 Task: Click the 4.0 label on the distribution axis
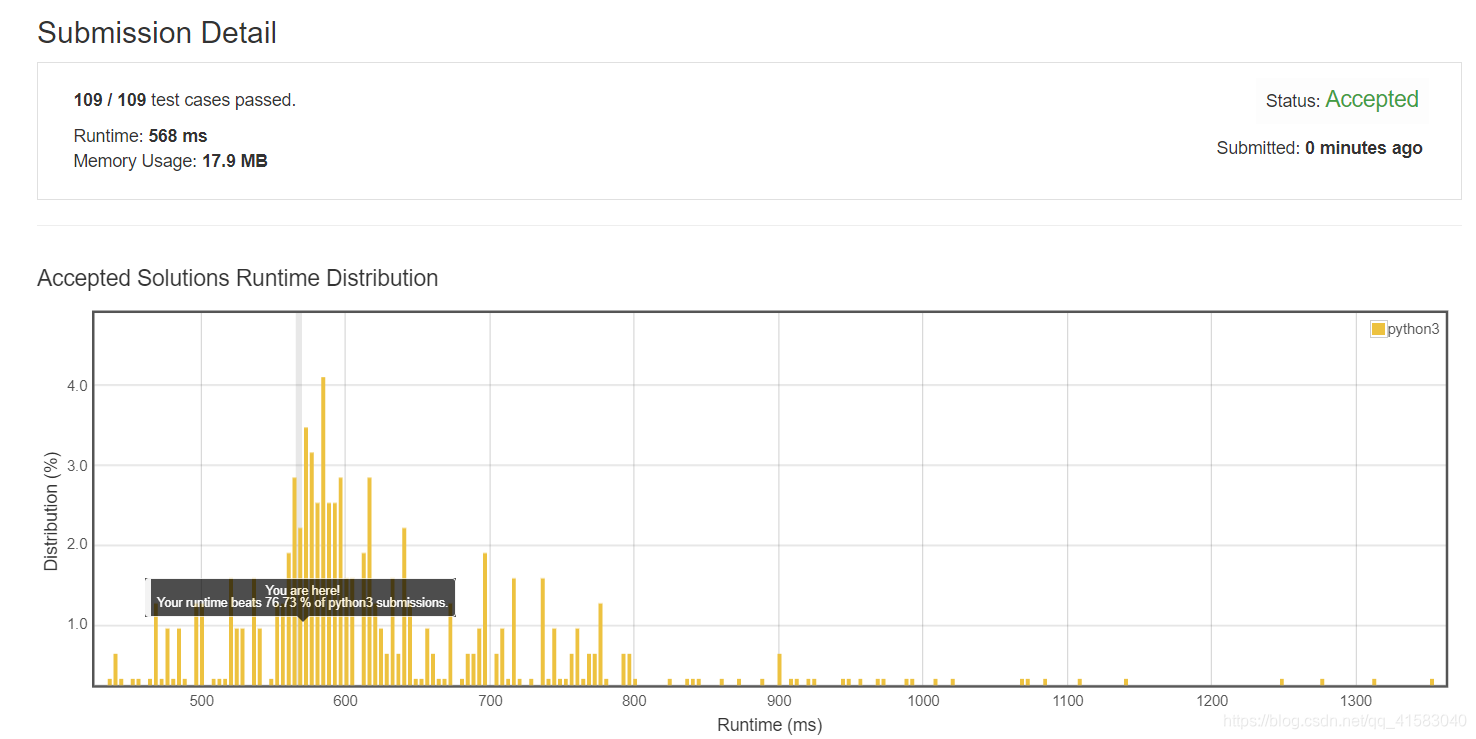click(77, 385)
